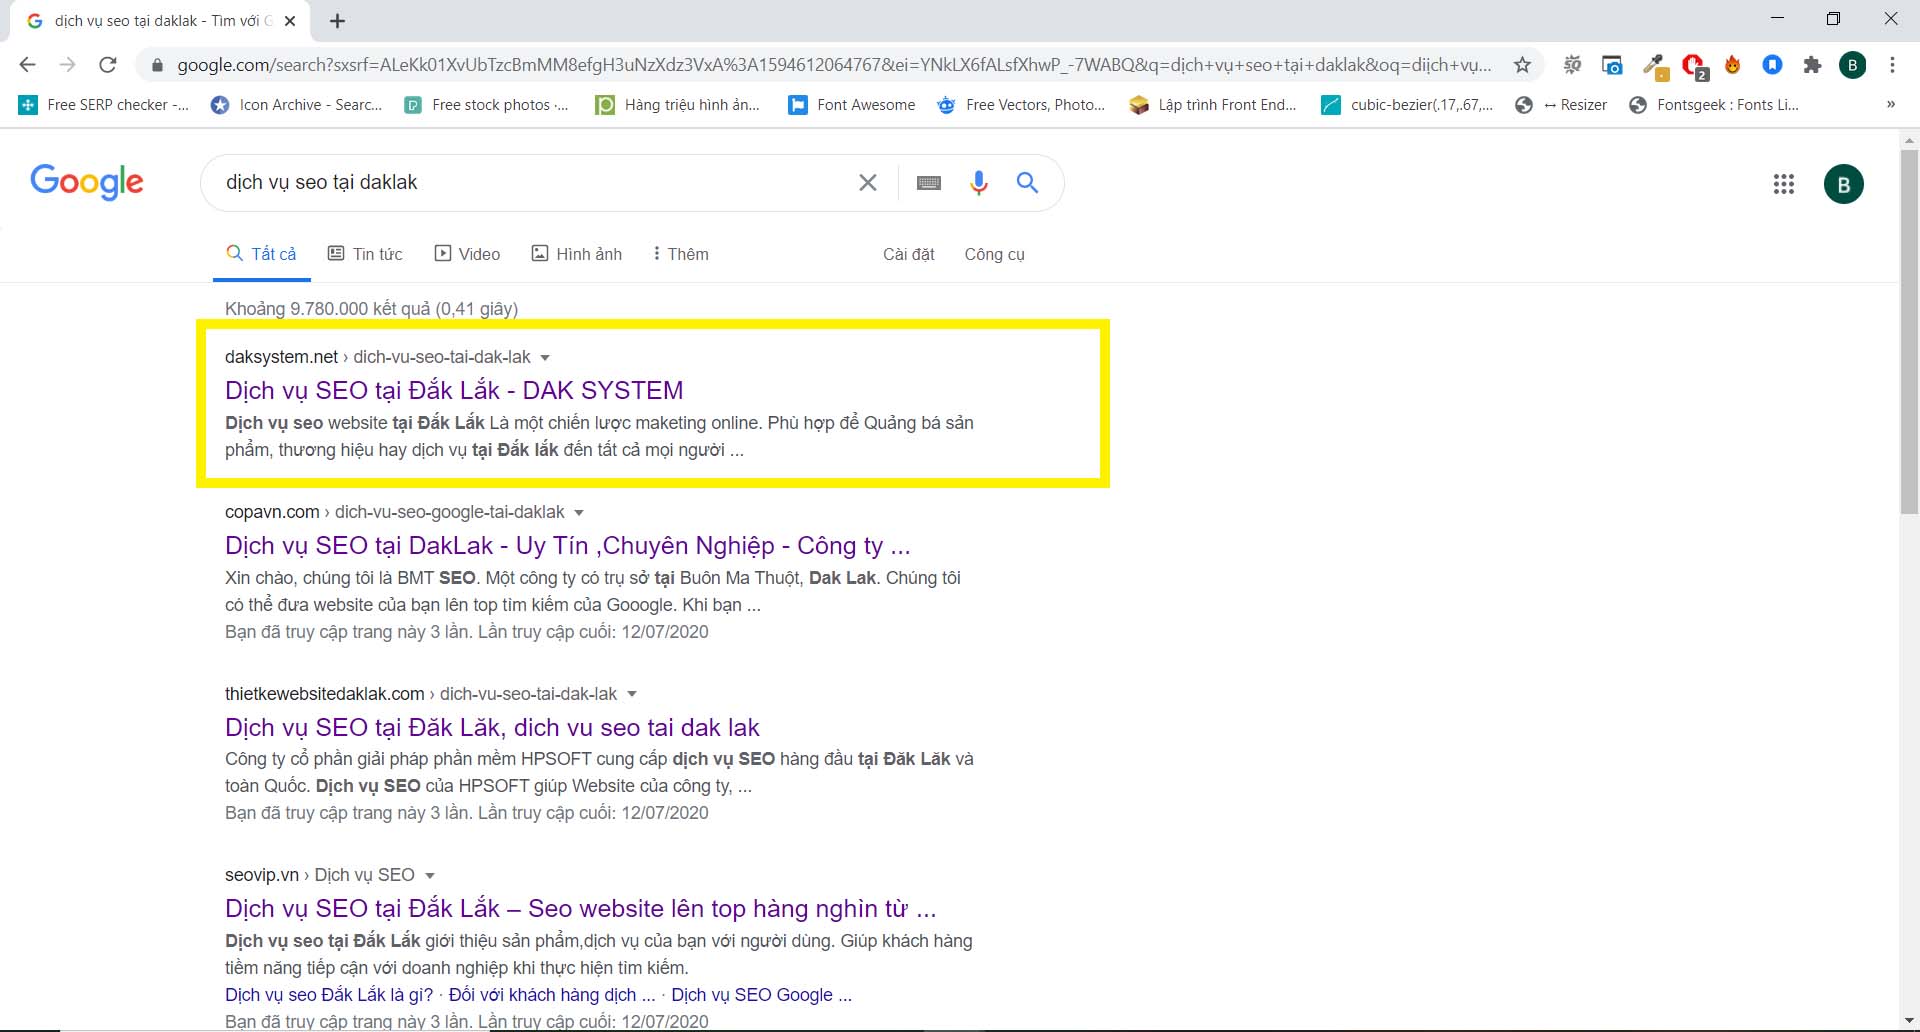
Task: Open a new browser tab
Action: coord(338,21)
